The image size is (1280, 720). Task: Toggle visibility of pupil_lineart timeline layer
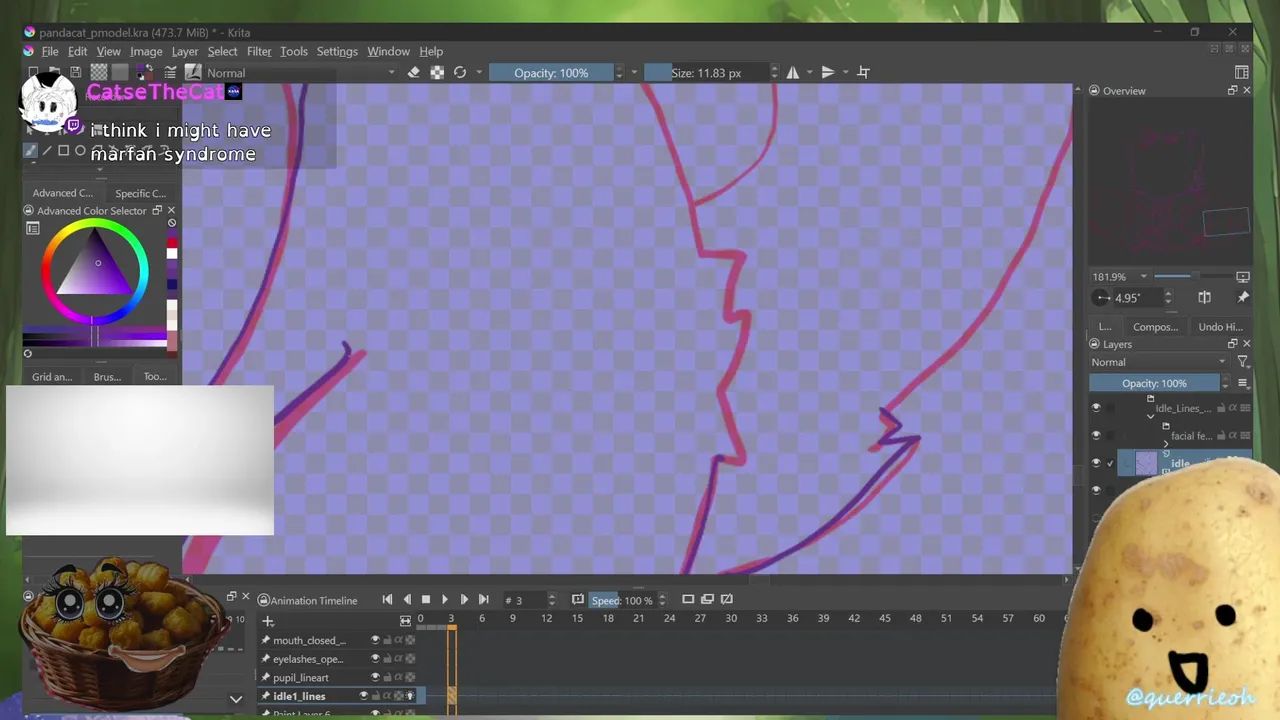point(375,678)
